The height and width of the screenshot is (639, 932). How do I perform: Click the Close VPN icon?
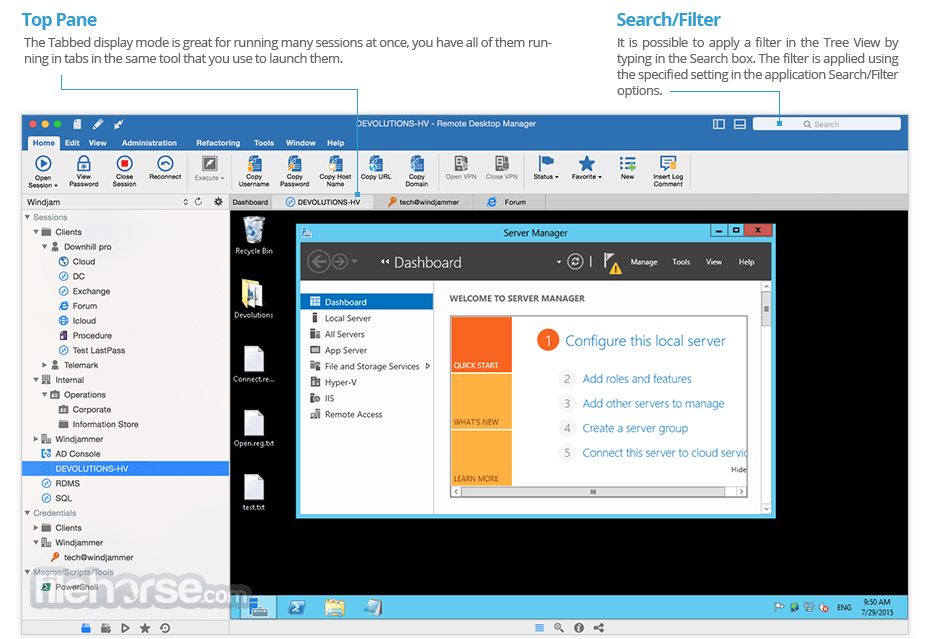click(502, 163)
